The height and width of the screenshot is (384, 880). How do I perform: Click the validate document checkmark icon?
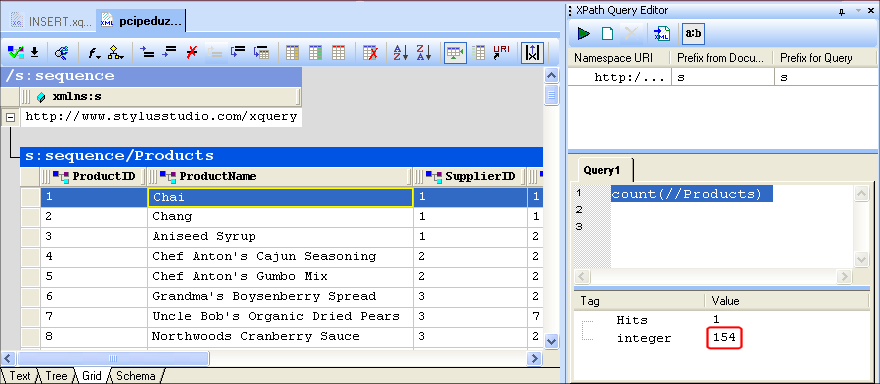click(16, 53)
